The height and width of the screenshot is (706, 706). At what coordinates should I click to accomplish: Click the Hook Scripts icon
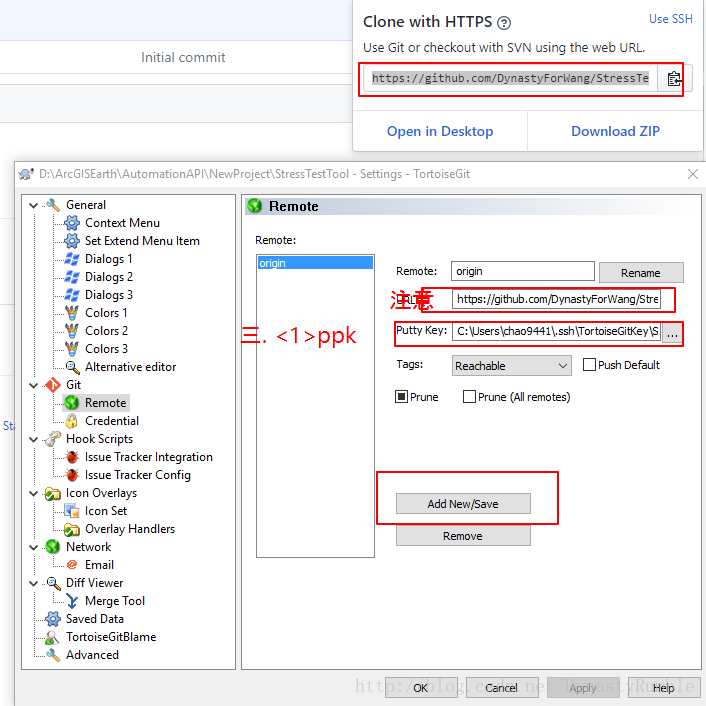(53, 439)
